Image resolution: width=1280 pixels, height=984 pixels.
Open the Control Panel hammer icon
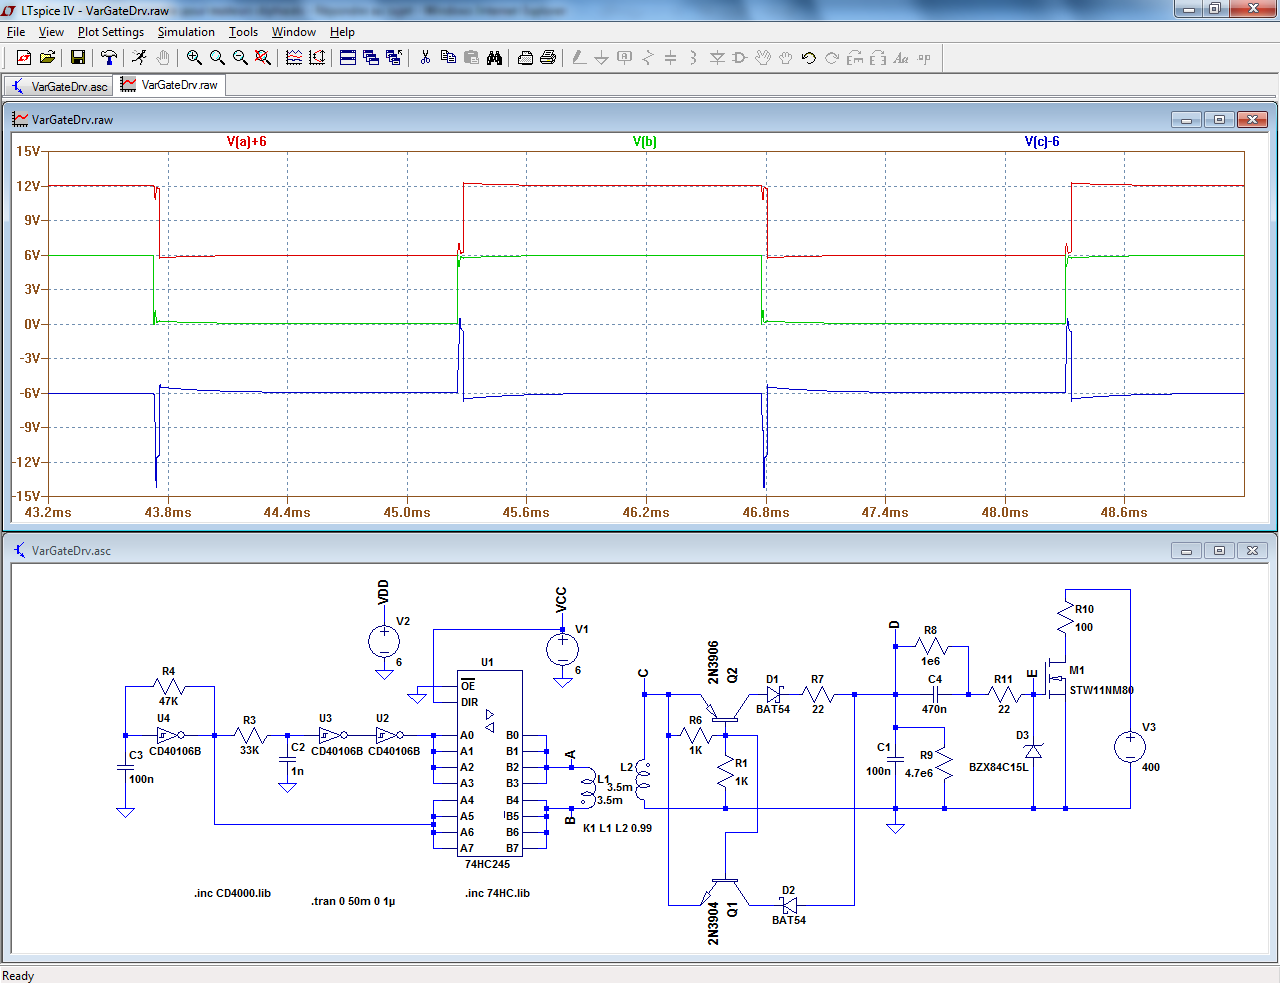pos(109,58)
